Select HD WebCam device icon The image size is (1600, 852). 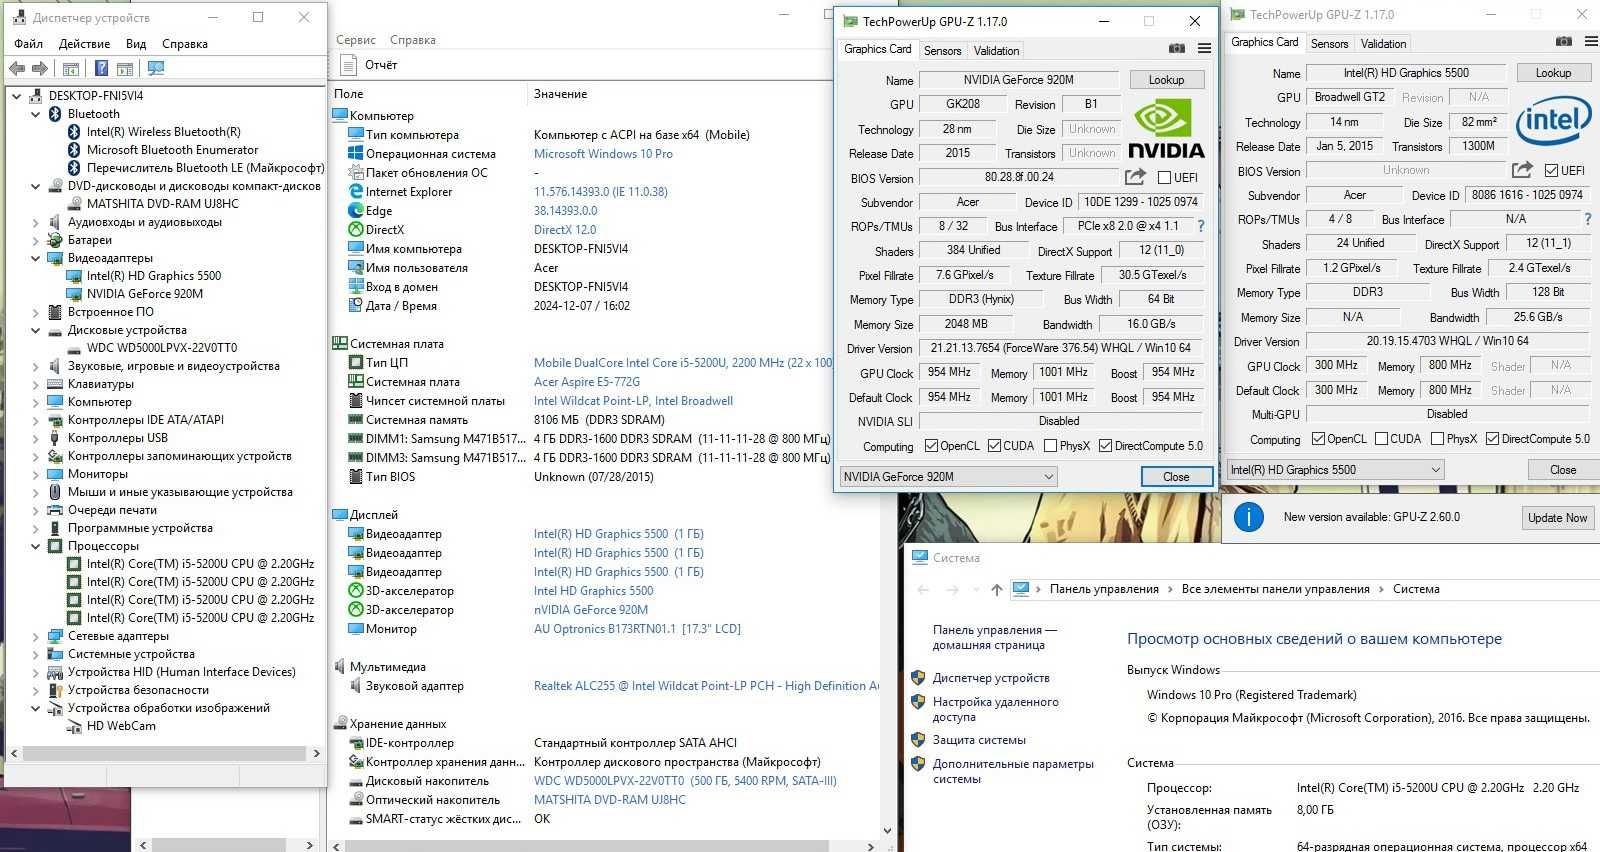(74, 726)
